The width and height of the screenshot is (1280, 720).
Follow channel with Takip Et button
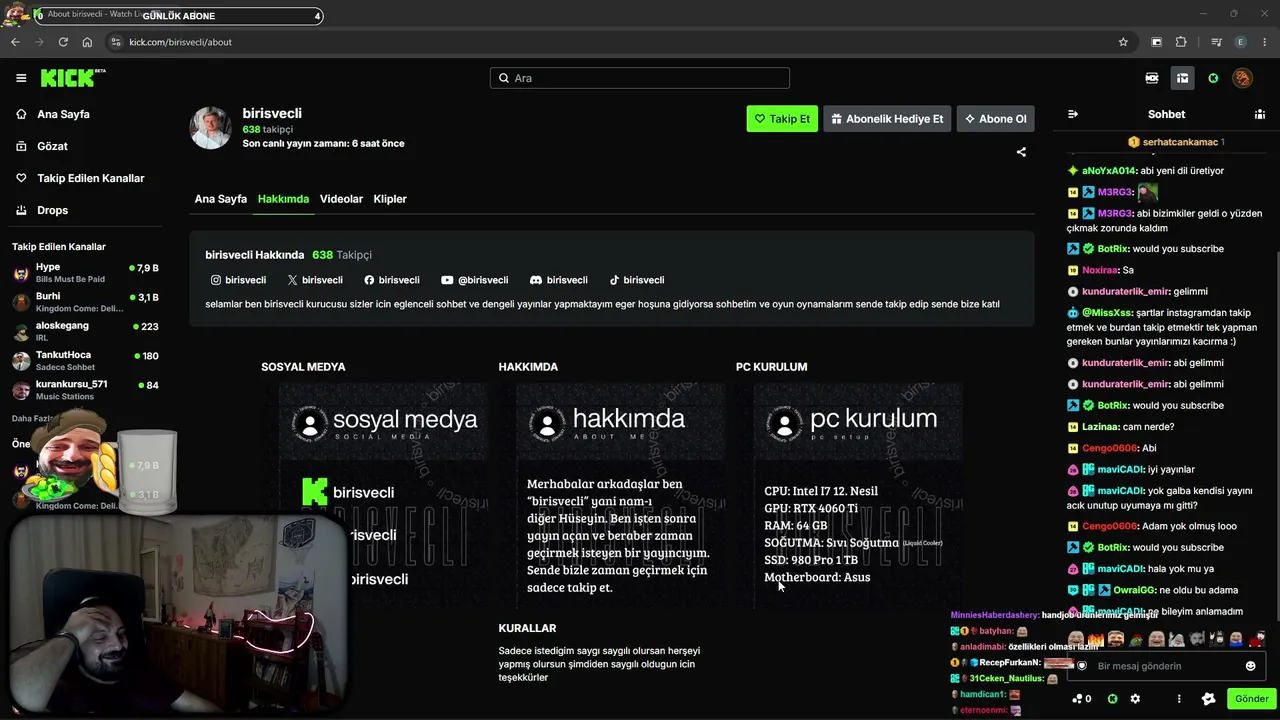pos(782,119)
